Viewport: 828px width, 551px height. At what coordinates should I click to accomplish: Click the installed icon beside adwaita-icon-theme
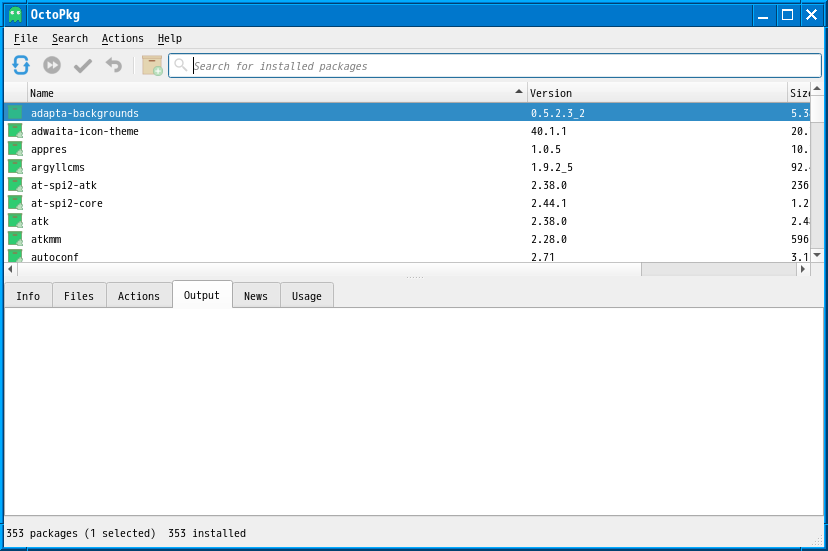15,130
